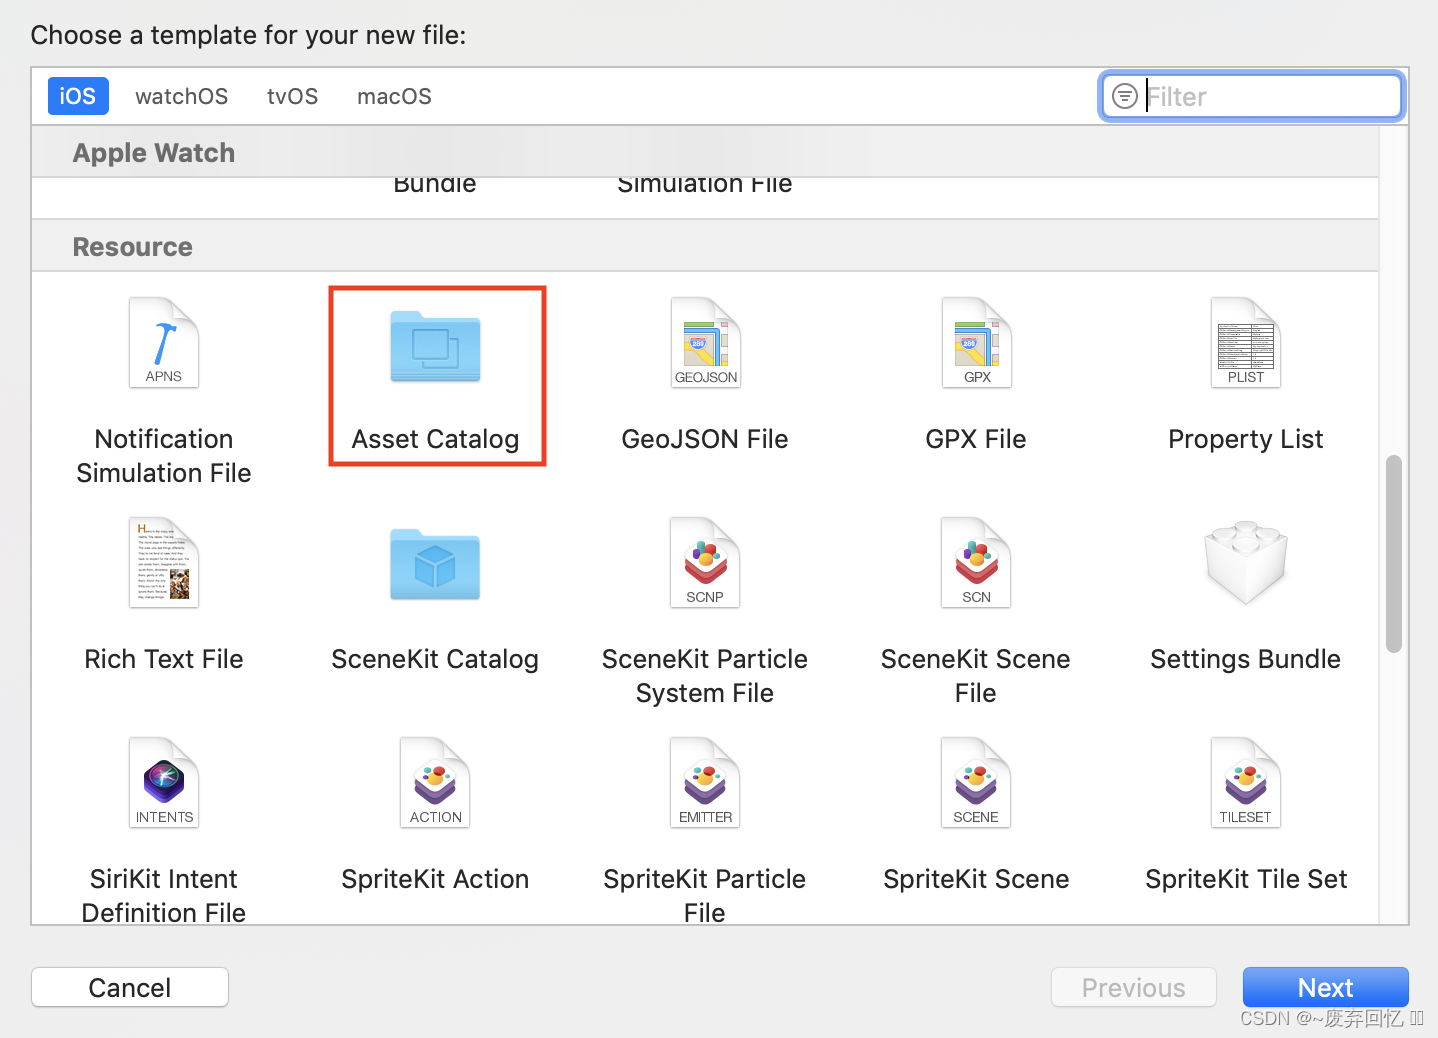Click the "Property List" label
Viewport: 1438px width, 1038px height.
tap(1245, 439)
